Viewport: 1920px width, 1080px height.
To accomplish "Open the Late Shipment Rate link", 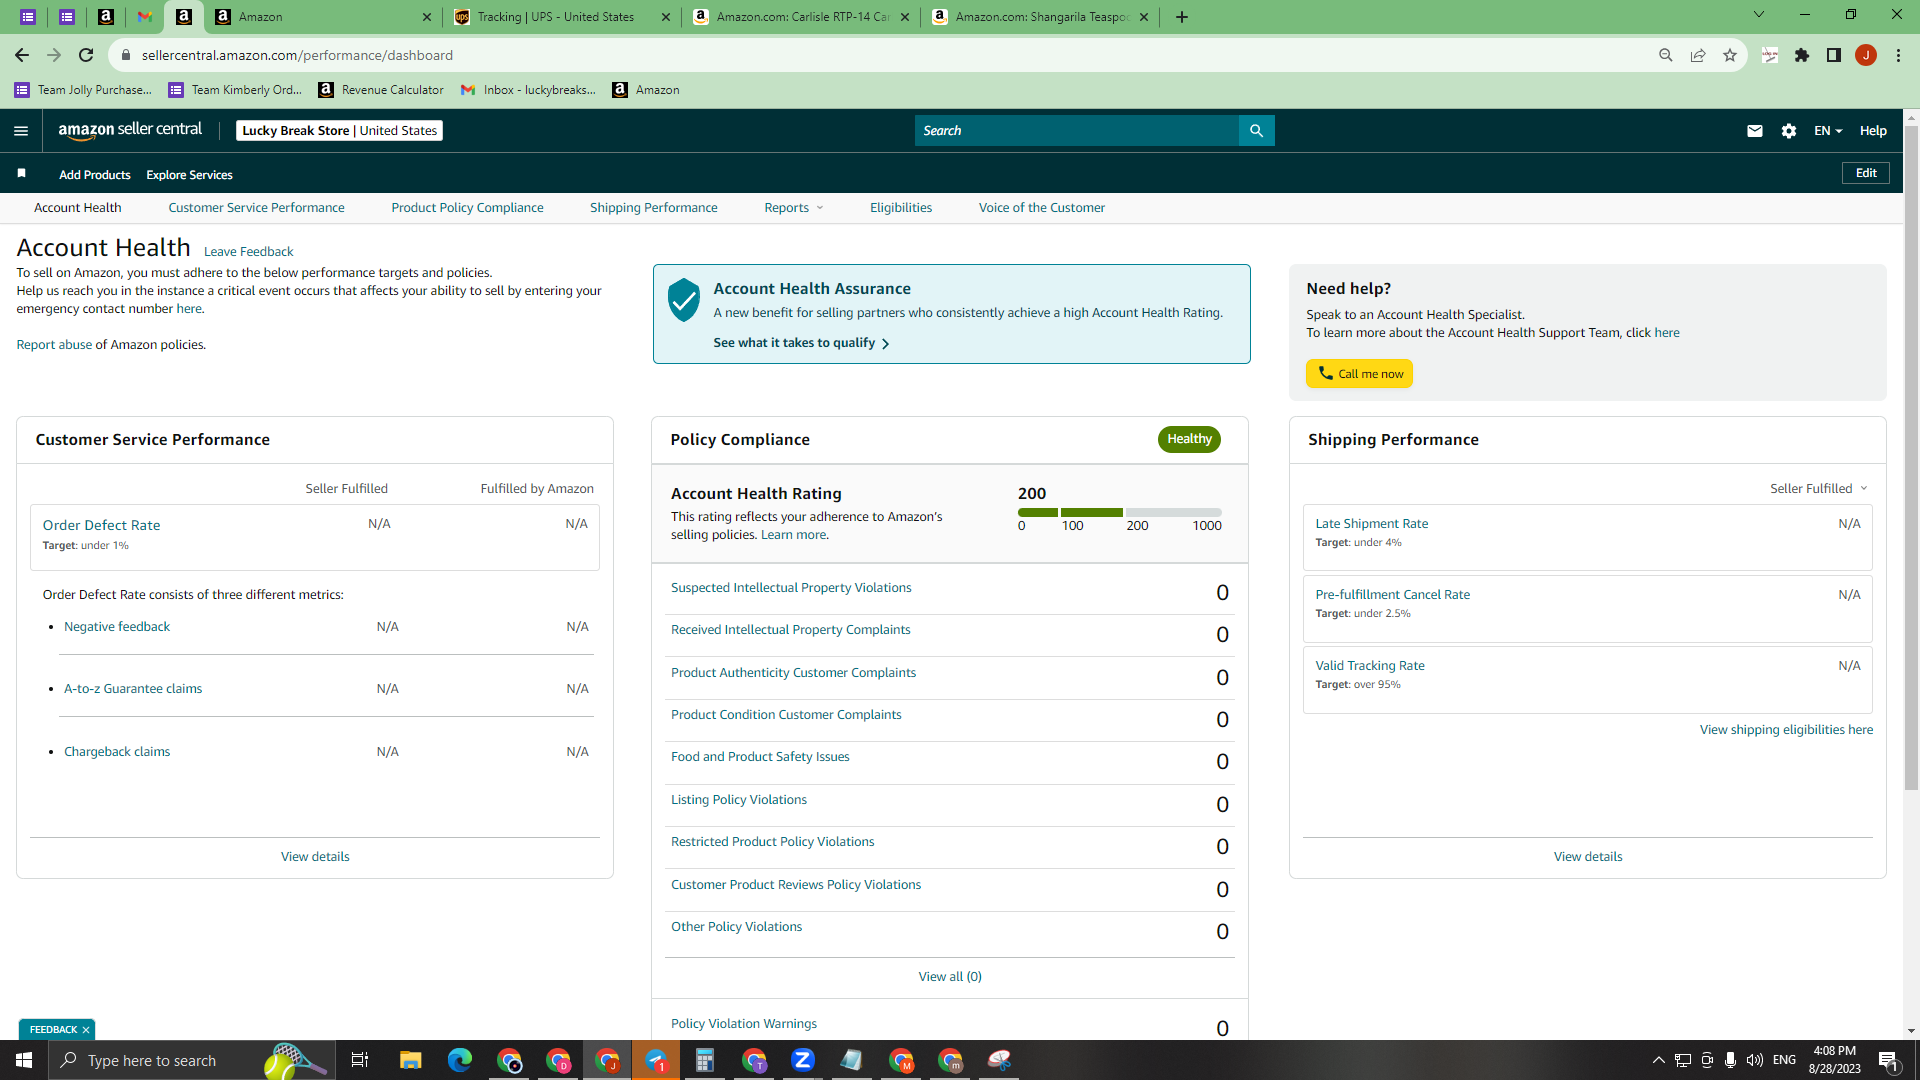I will pos(1371,524).
